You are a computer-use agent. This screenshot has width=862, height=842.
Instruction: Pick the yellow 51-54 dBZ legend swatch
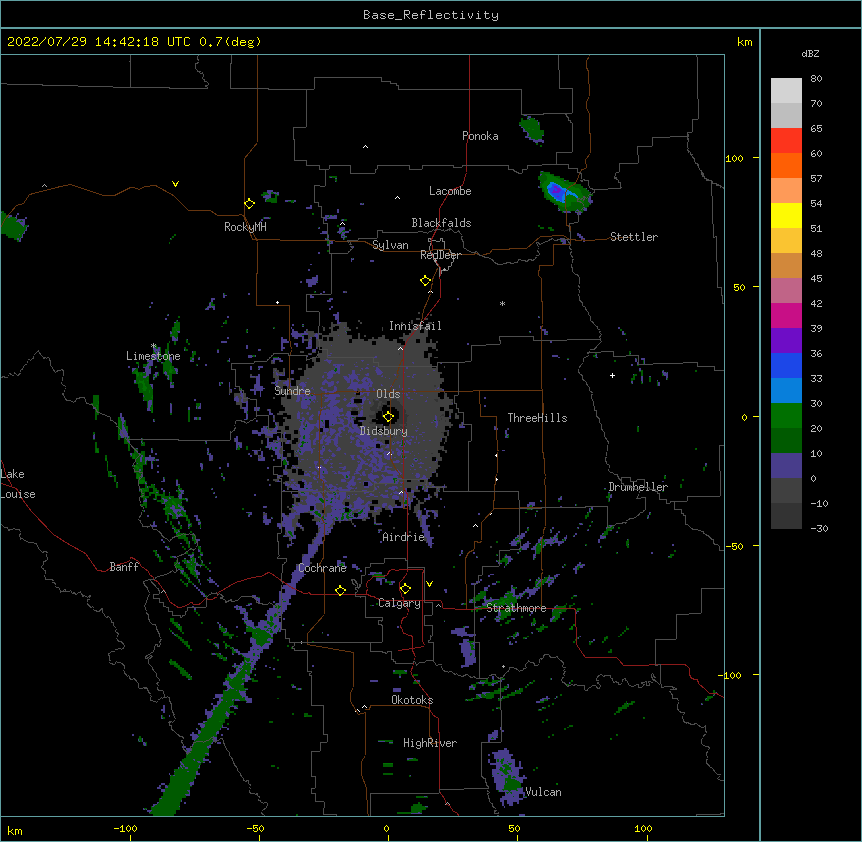[x=786, y=215]
